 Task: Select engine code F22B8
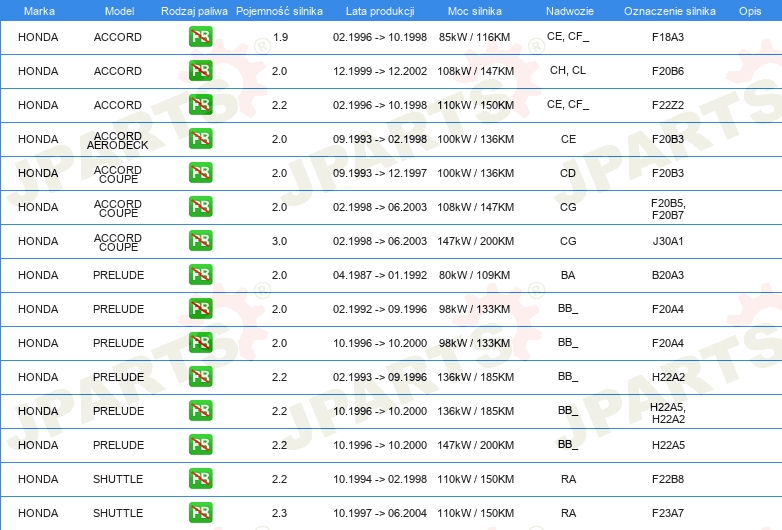[x=668, y=479]
